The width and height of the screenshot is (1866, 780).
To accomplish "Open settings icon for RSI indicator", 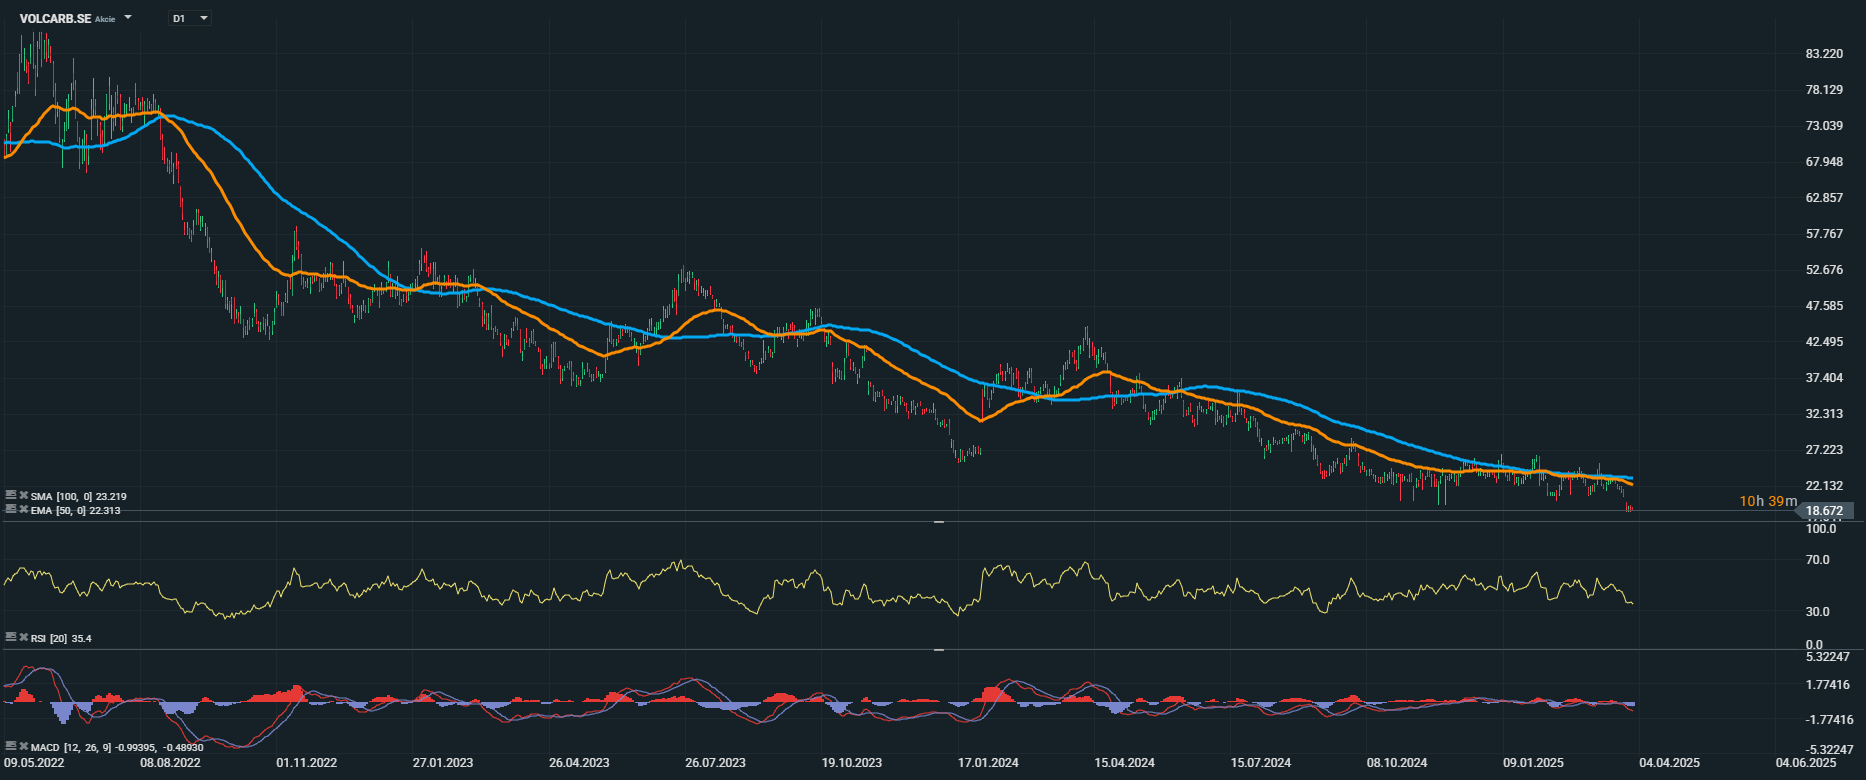I will point(10,638).
